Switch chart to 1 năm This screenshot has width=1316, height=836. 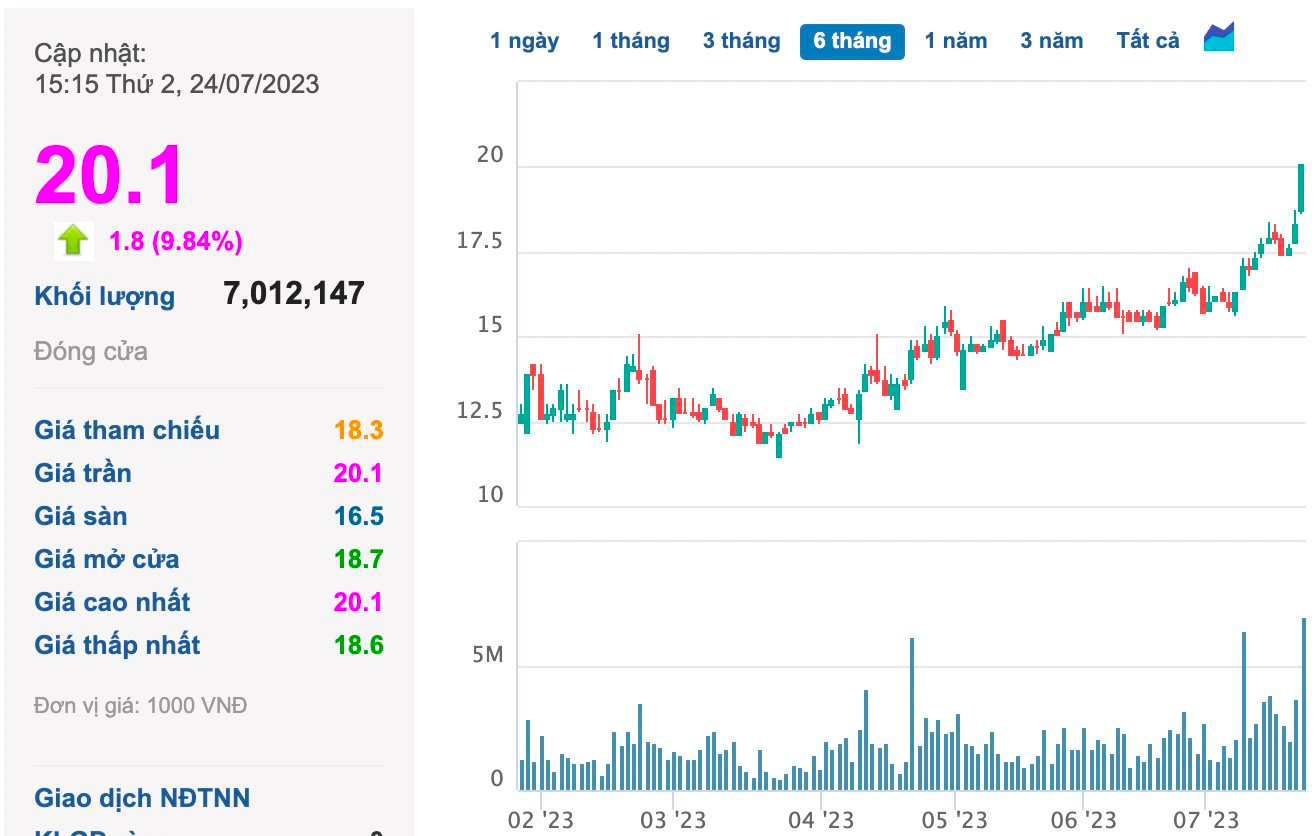[955, 41]
